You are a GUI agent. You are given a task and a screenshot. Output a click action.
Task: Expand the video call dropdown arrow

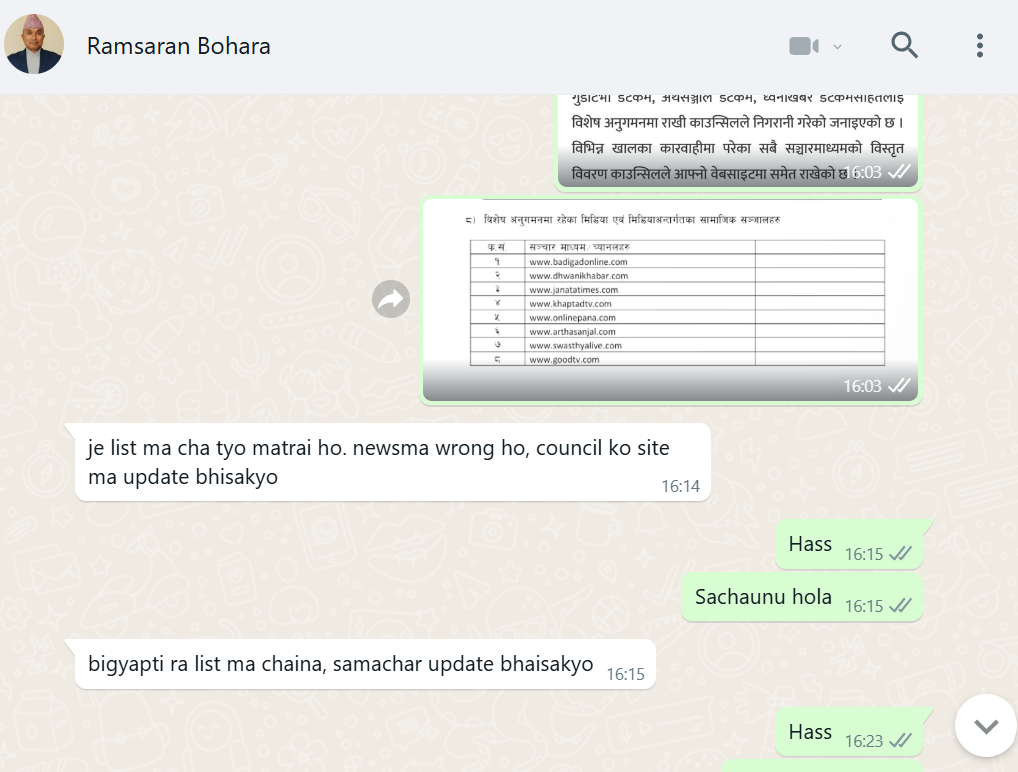[x=838, y=46]
